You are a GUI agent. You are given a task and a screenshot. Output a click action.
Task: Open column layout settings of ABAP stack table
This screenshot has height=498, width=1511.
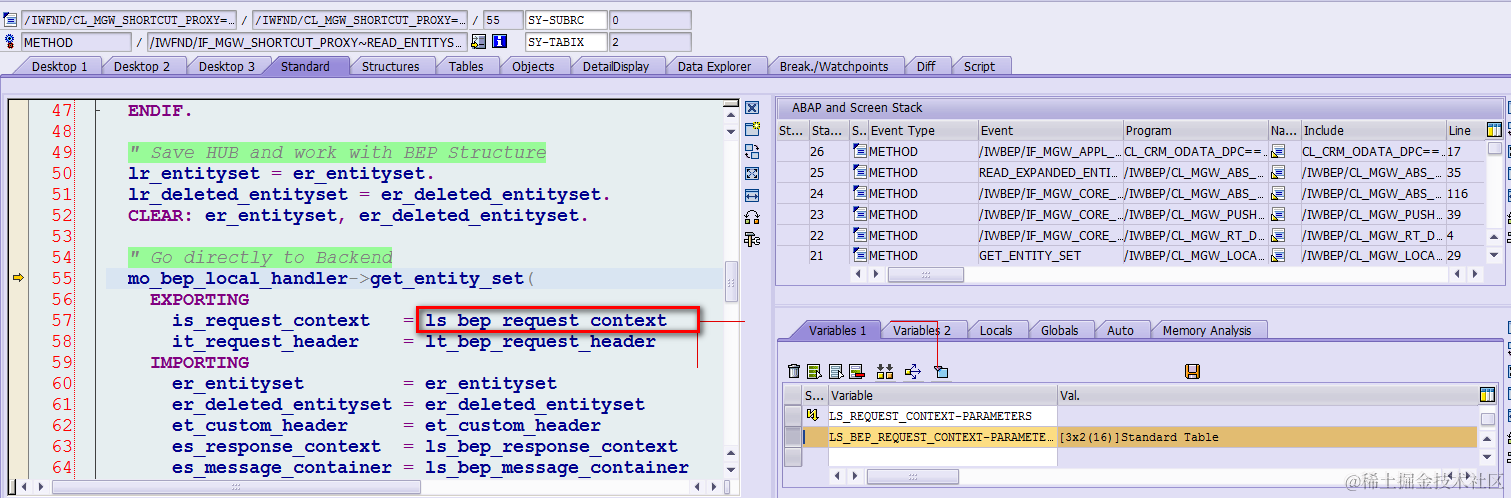tap(1494, 130)
